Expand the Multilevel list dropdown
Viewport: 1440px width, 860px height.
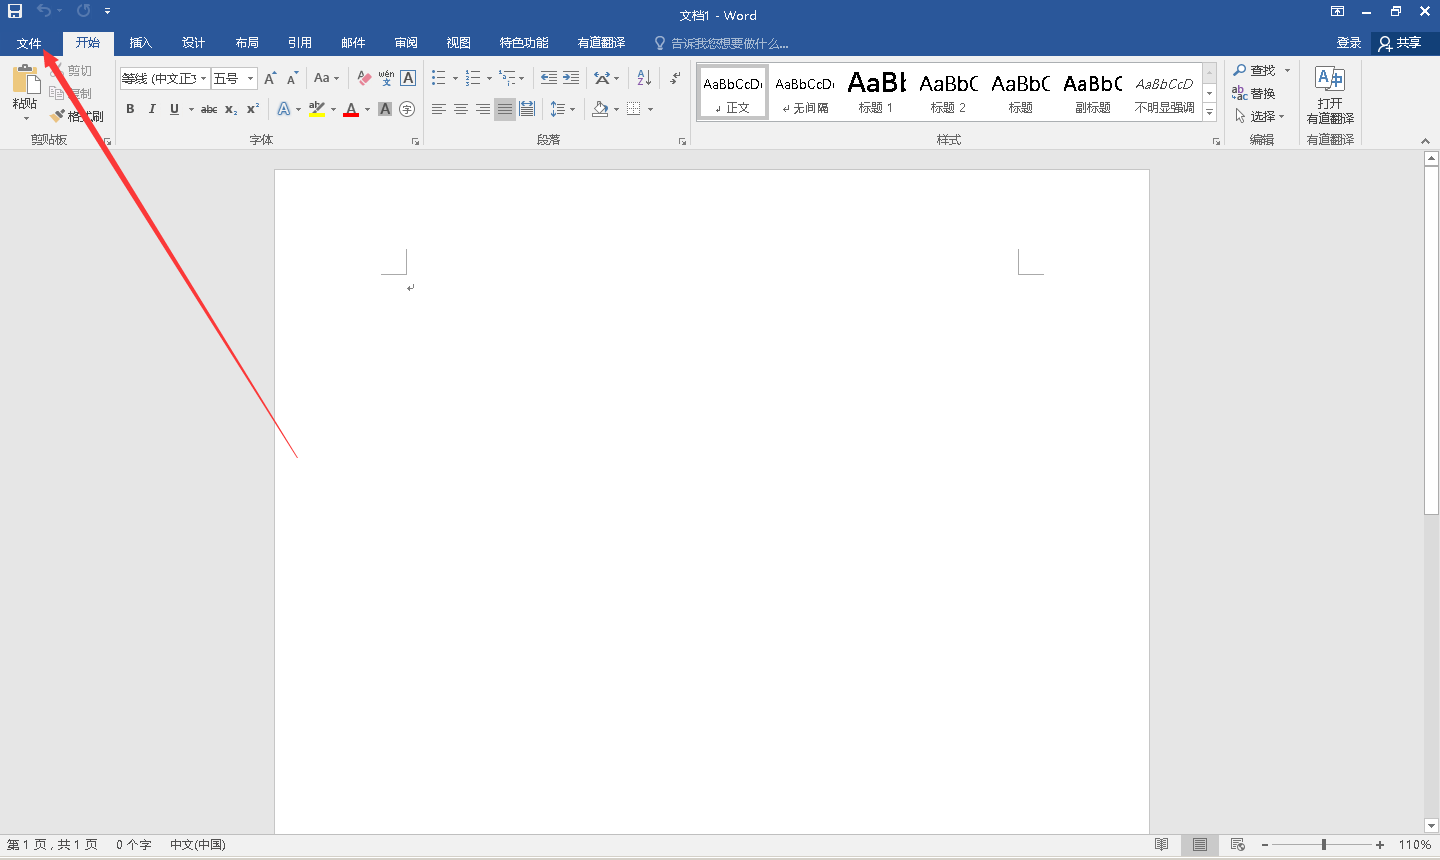click(x=521, y=78)
